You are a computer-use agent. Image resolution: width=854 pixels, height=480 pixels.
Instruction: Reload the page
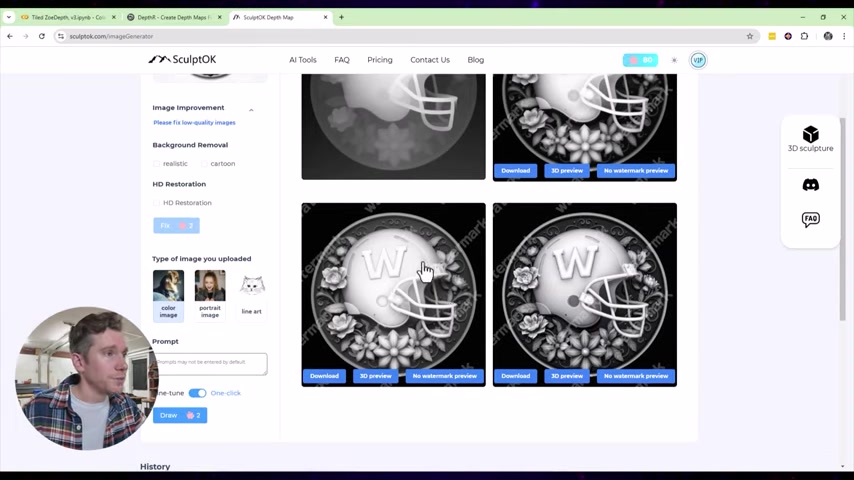click(x=41, y=36)
